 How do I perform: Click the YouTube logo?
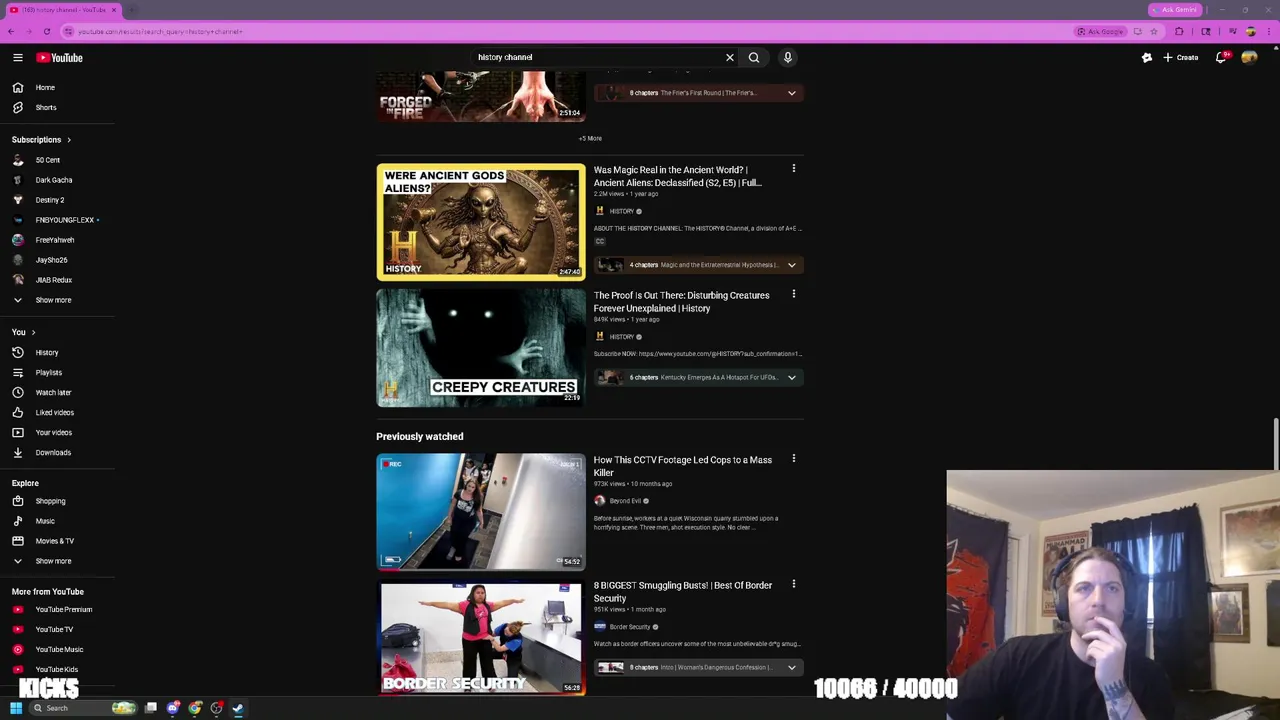pyautogui.click(x=60, y=58)
